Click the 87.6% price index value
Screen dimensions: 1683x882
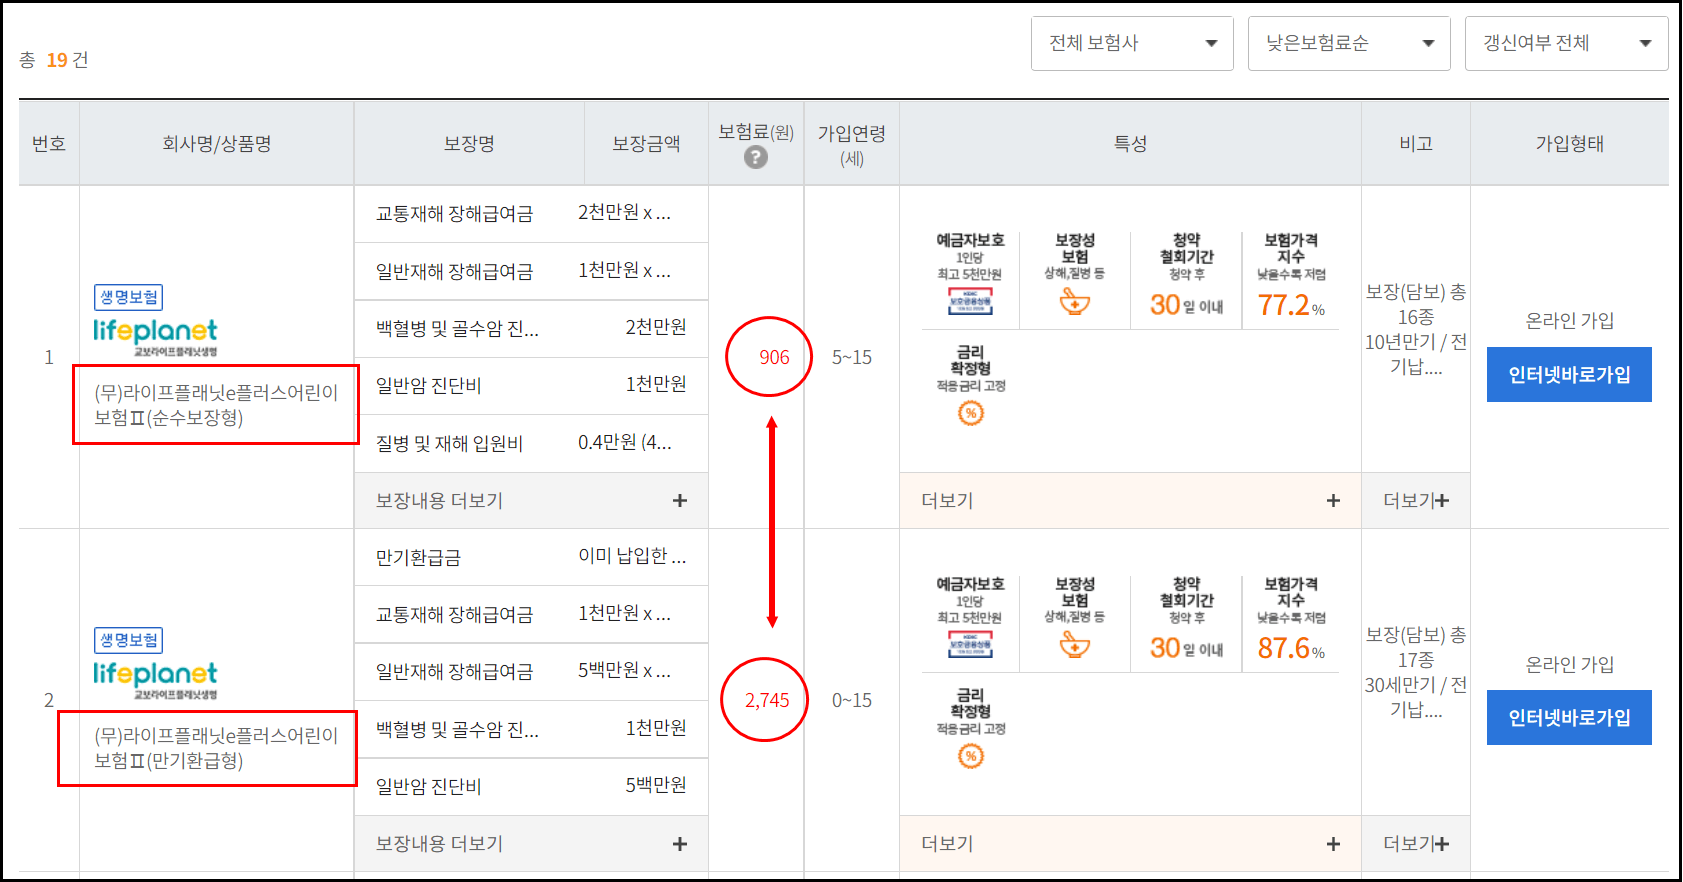[1291, 648]
